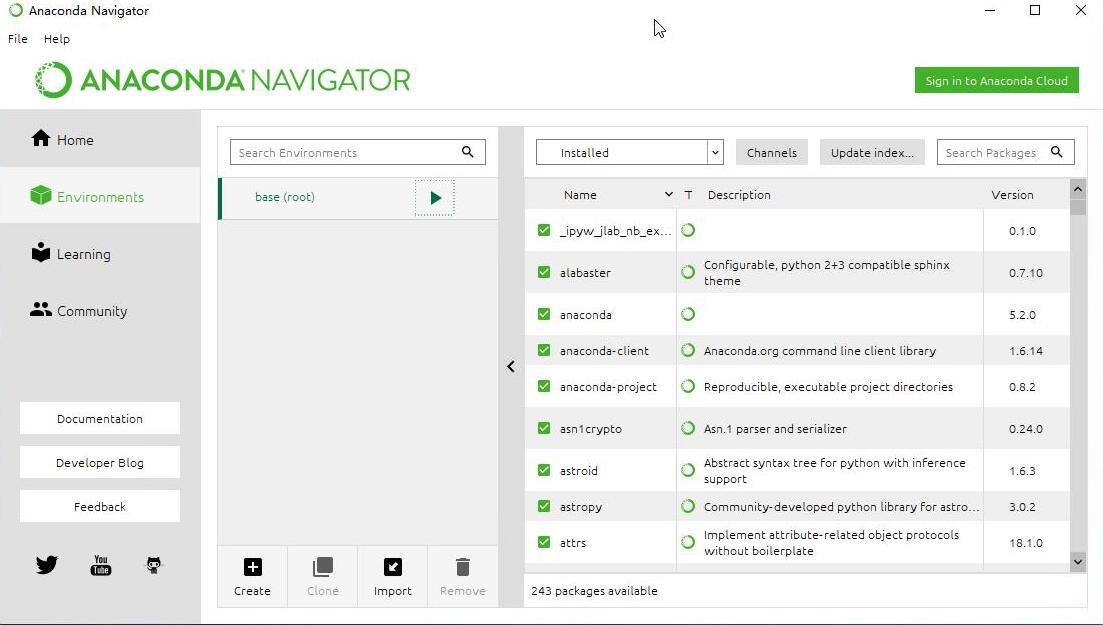Select the Environments tab
1103x625 pixels.
point(100,196)
